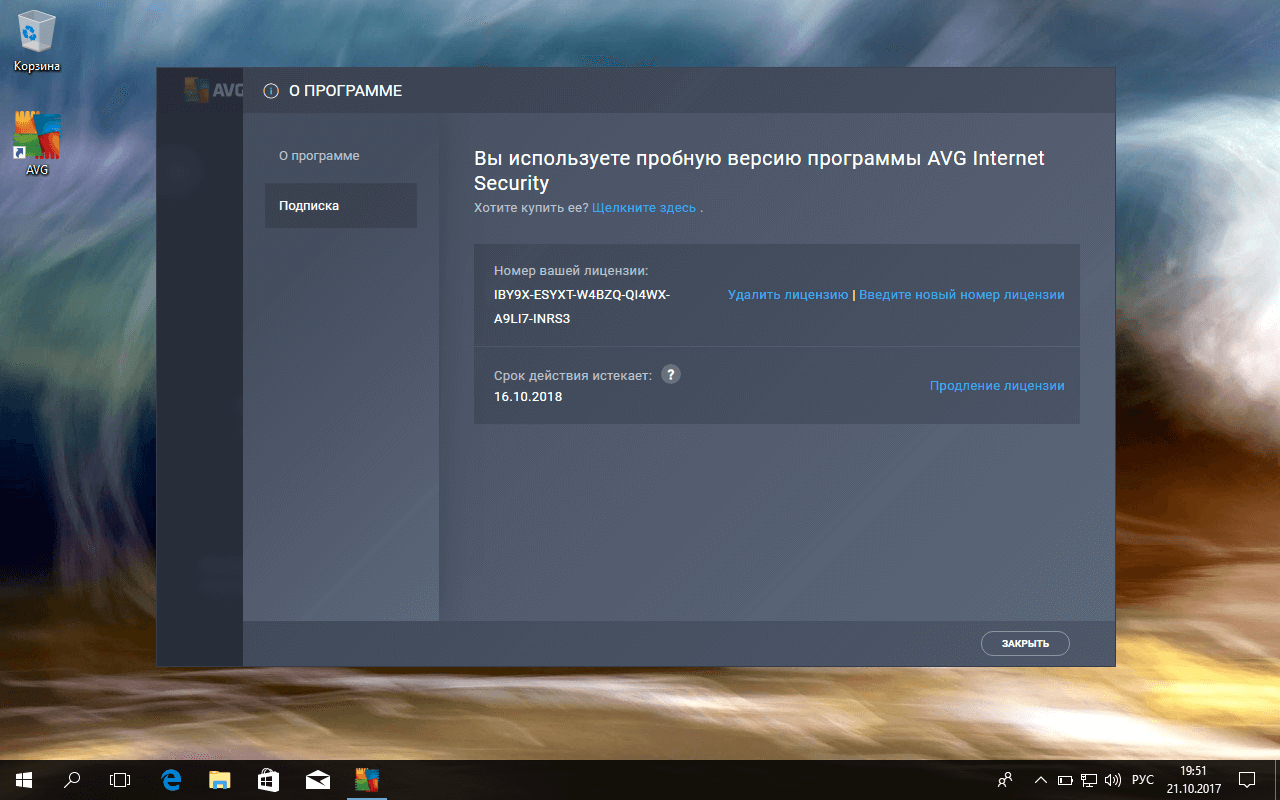
Task: Open the РУС input language switcher
Action: [1142, 779]
